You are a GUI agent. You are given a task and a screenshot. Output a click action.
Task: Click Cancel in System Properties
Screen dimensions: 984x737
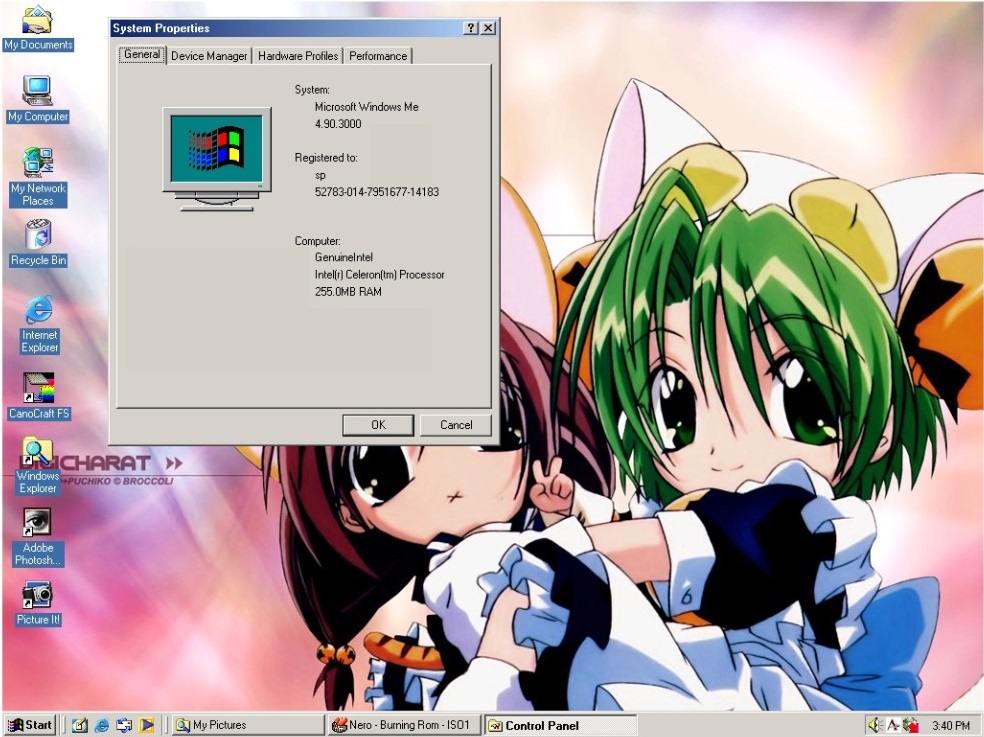coord(456,425)
